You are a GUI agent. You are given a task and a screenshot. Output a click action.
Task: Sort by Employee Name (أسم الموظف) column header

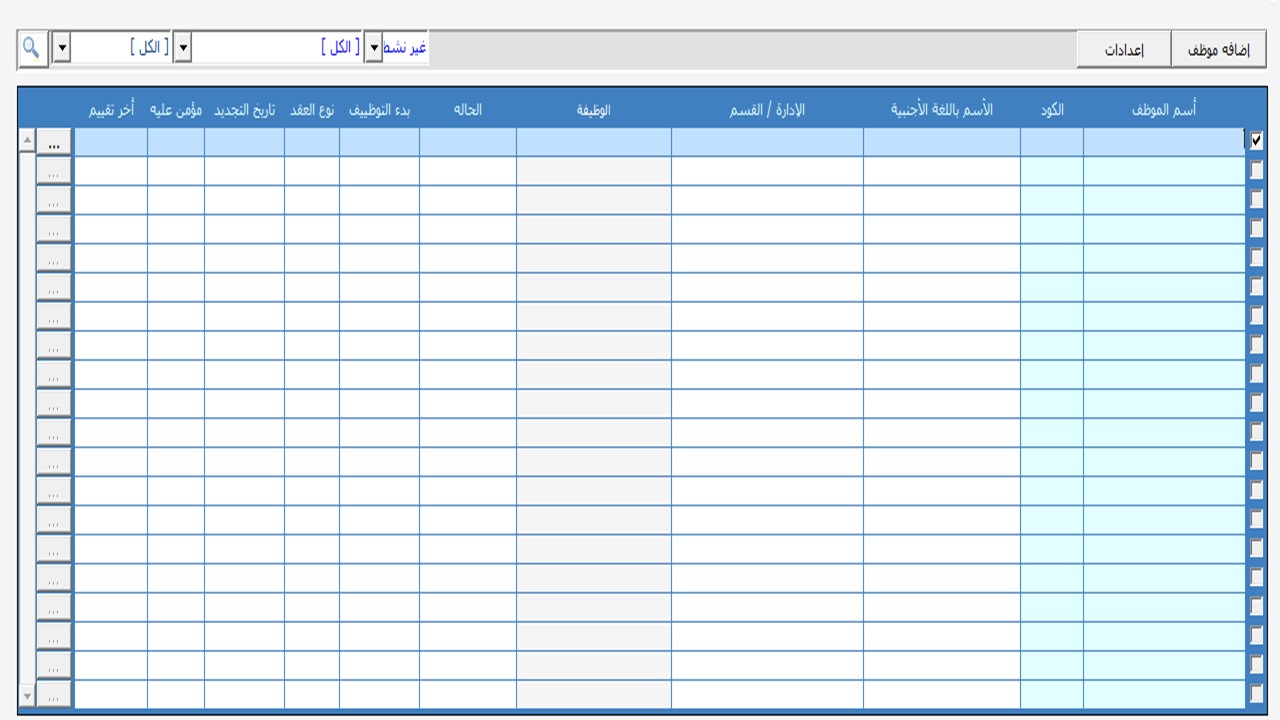click(x=1164, y=110)
